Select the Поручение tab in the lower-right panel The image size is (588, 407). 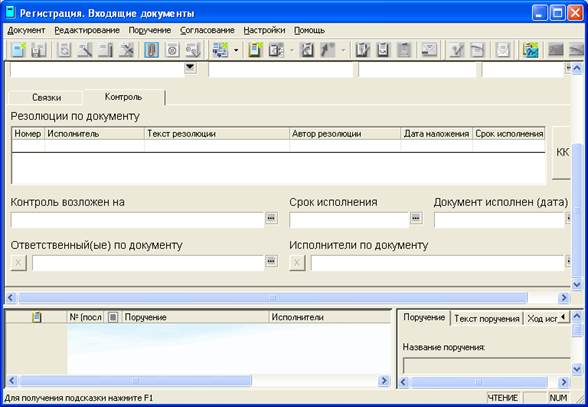tap(424, 317)
